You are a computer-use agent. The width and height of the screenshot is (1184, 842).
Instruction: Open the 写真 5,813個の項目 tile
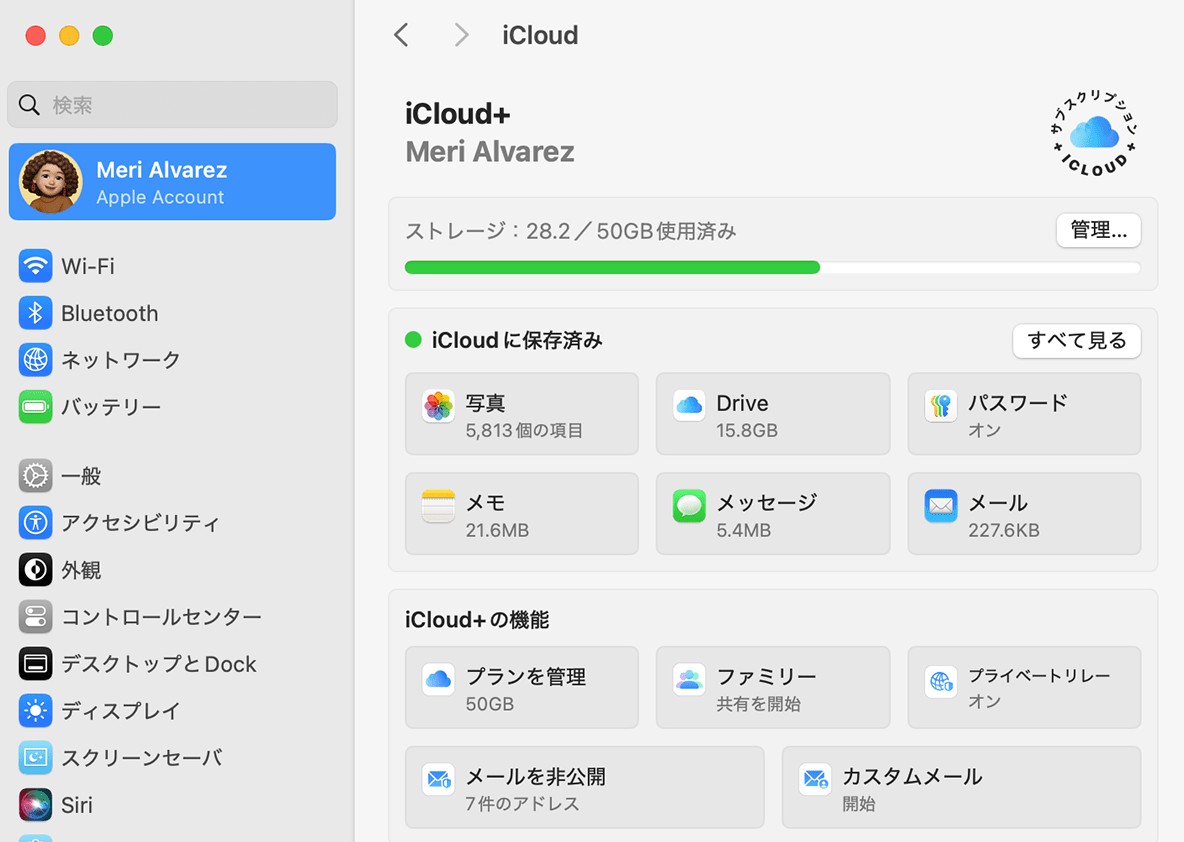point(522,414)
